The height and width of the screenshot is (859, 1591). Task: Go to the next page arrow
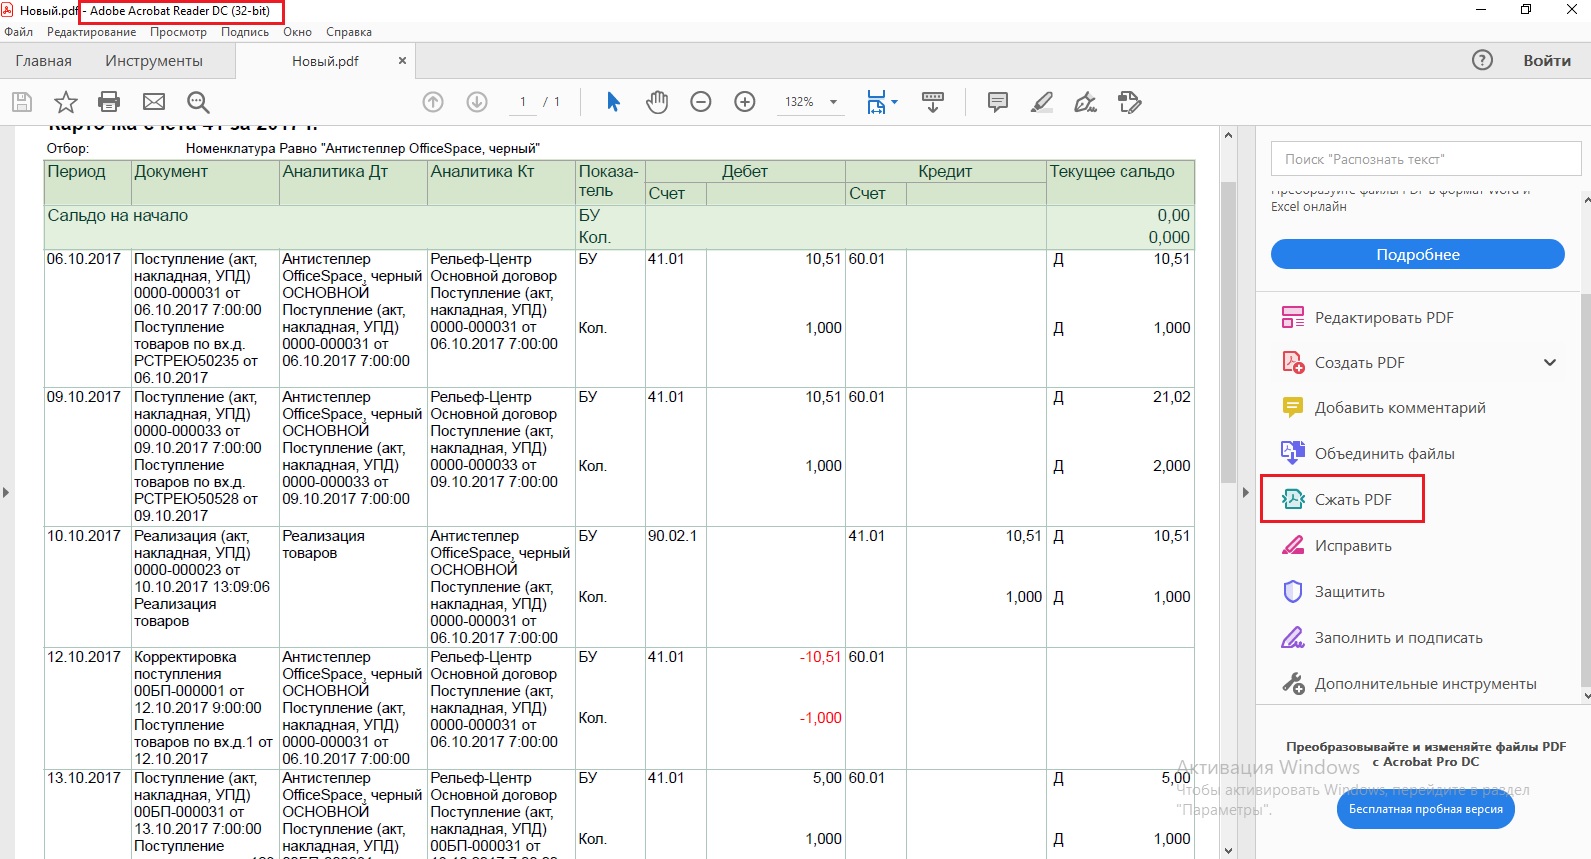click(477, 102)
